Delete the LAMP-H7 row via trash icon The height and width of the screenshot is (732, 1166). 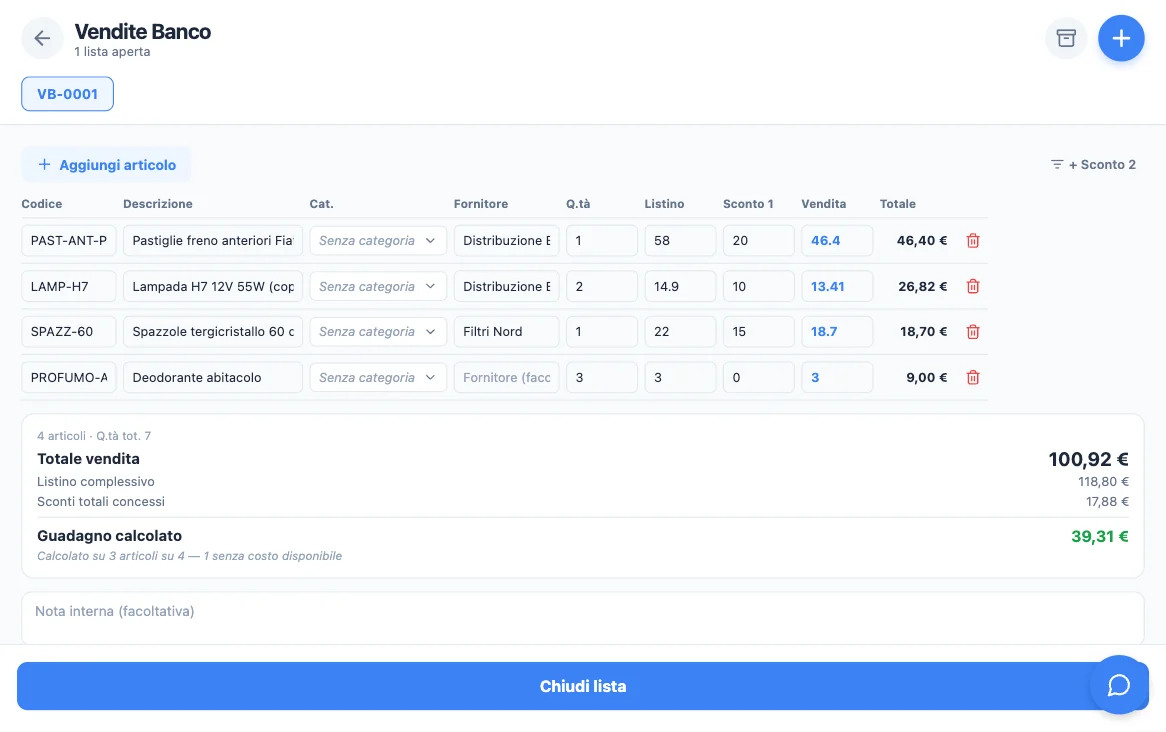click(973, 286)
